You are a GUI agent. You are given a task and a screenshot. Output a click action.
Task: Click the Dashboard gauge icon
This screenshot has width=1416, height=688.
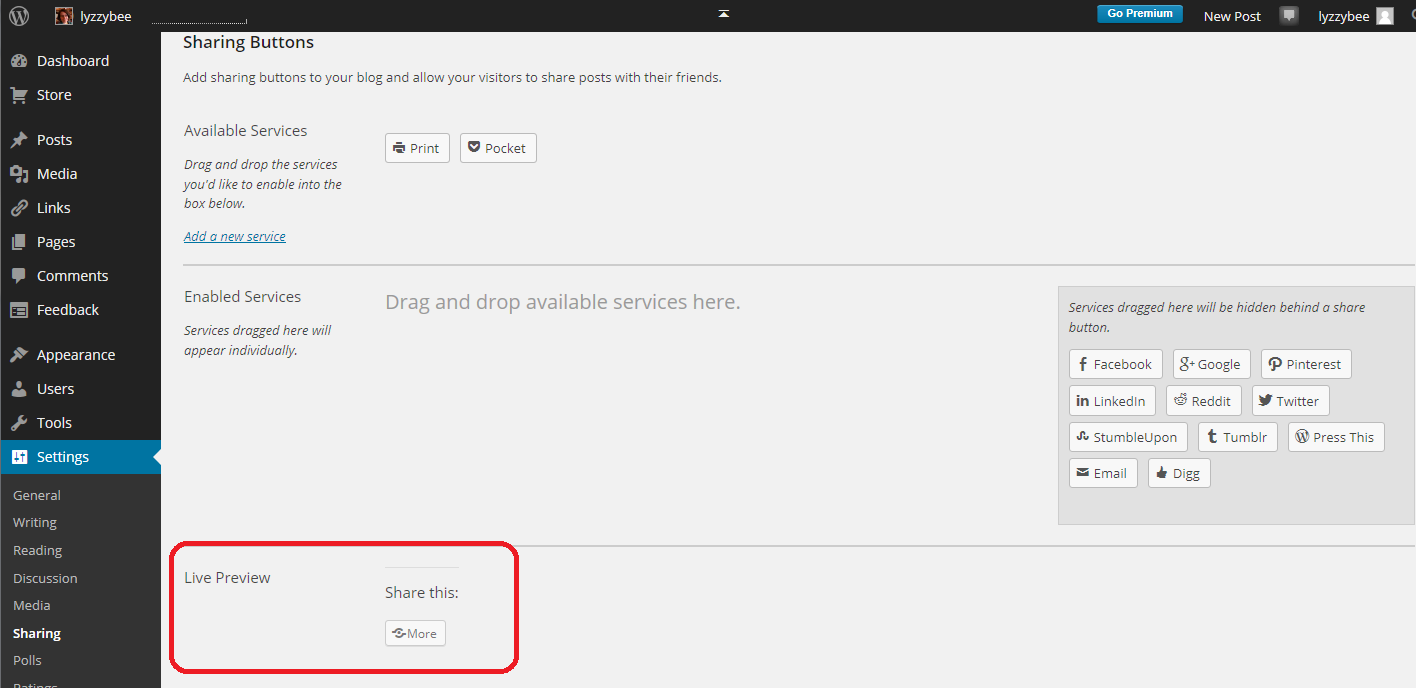(x=19, y=61)
